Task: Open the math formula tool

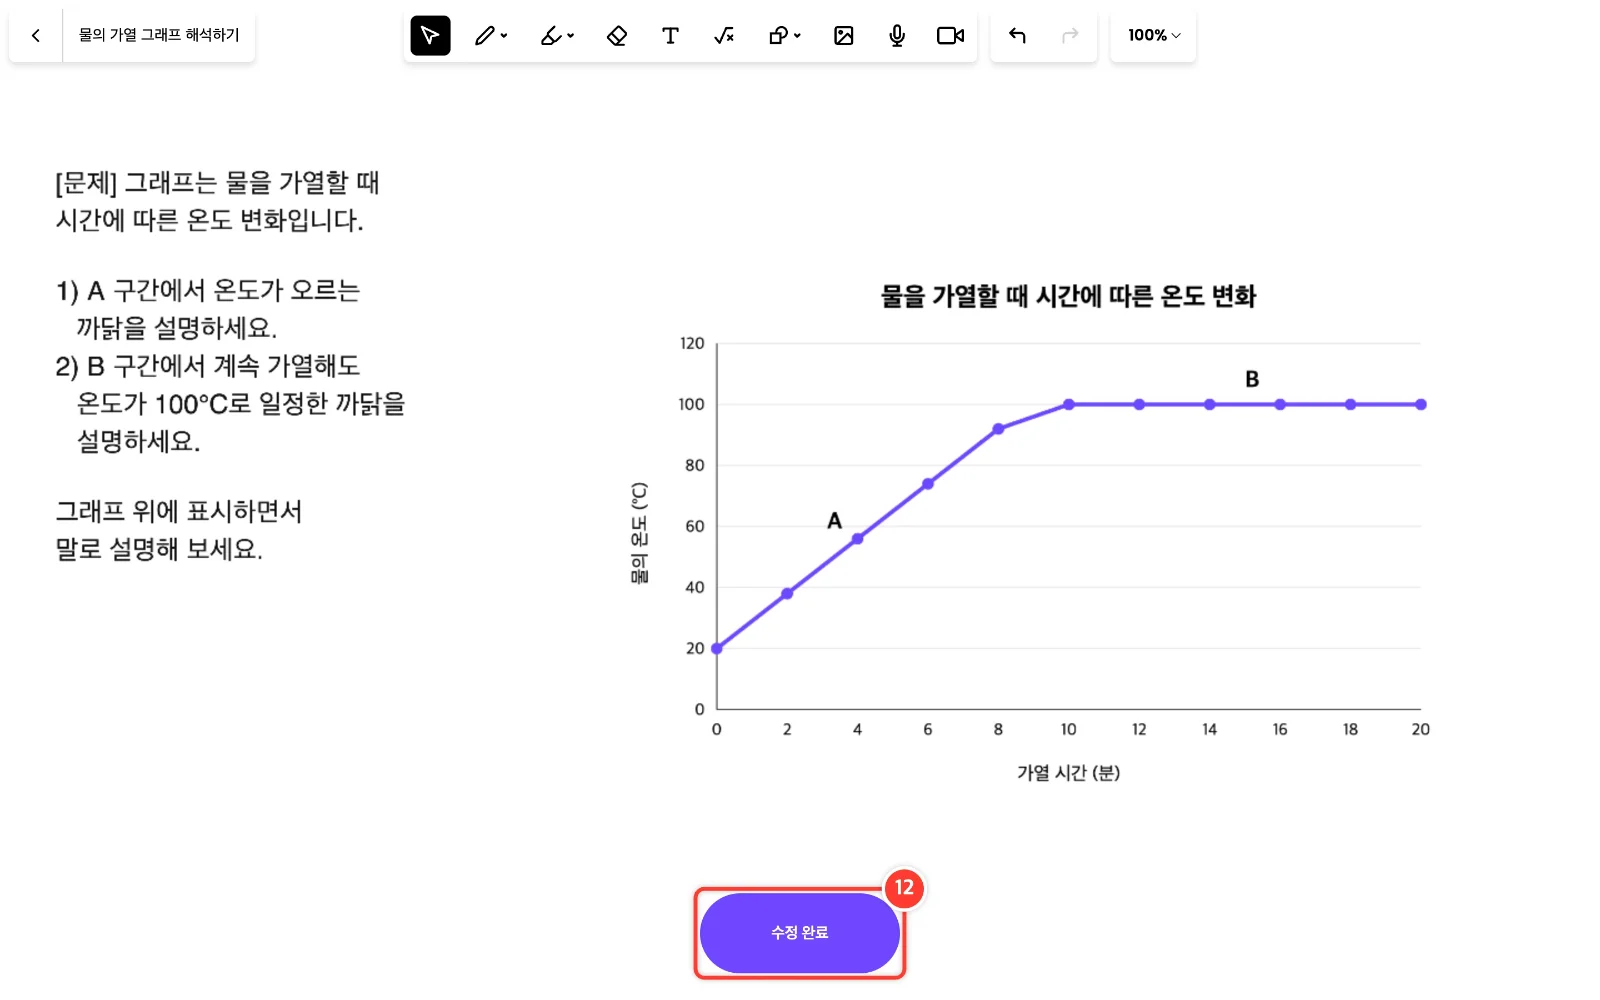Action: pyautogui.click(x=724, y=36)
